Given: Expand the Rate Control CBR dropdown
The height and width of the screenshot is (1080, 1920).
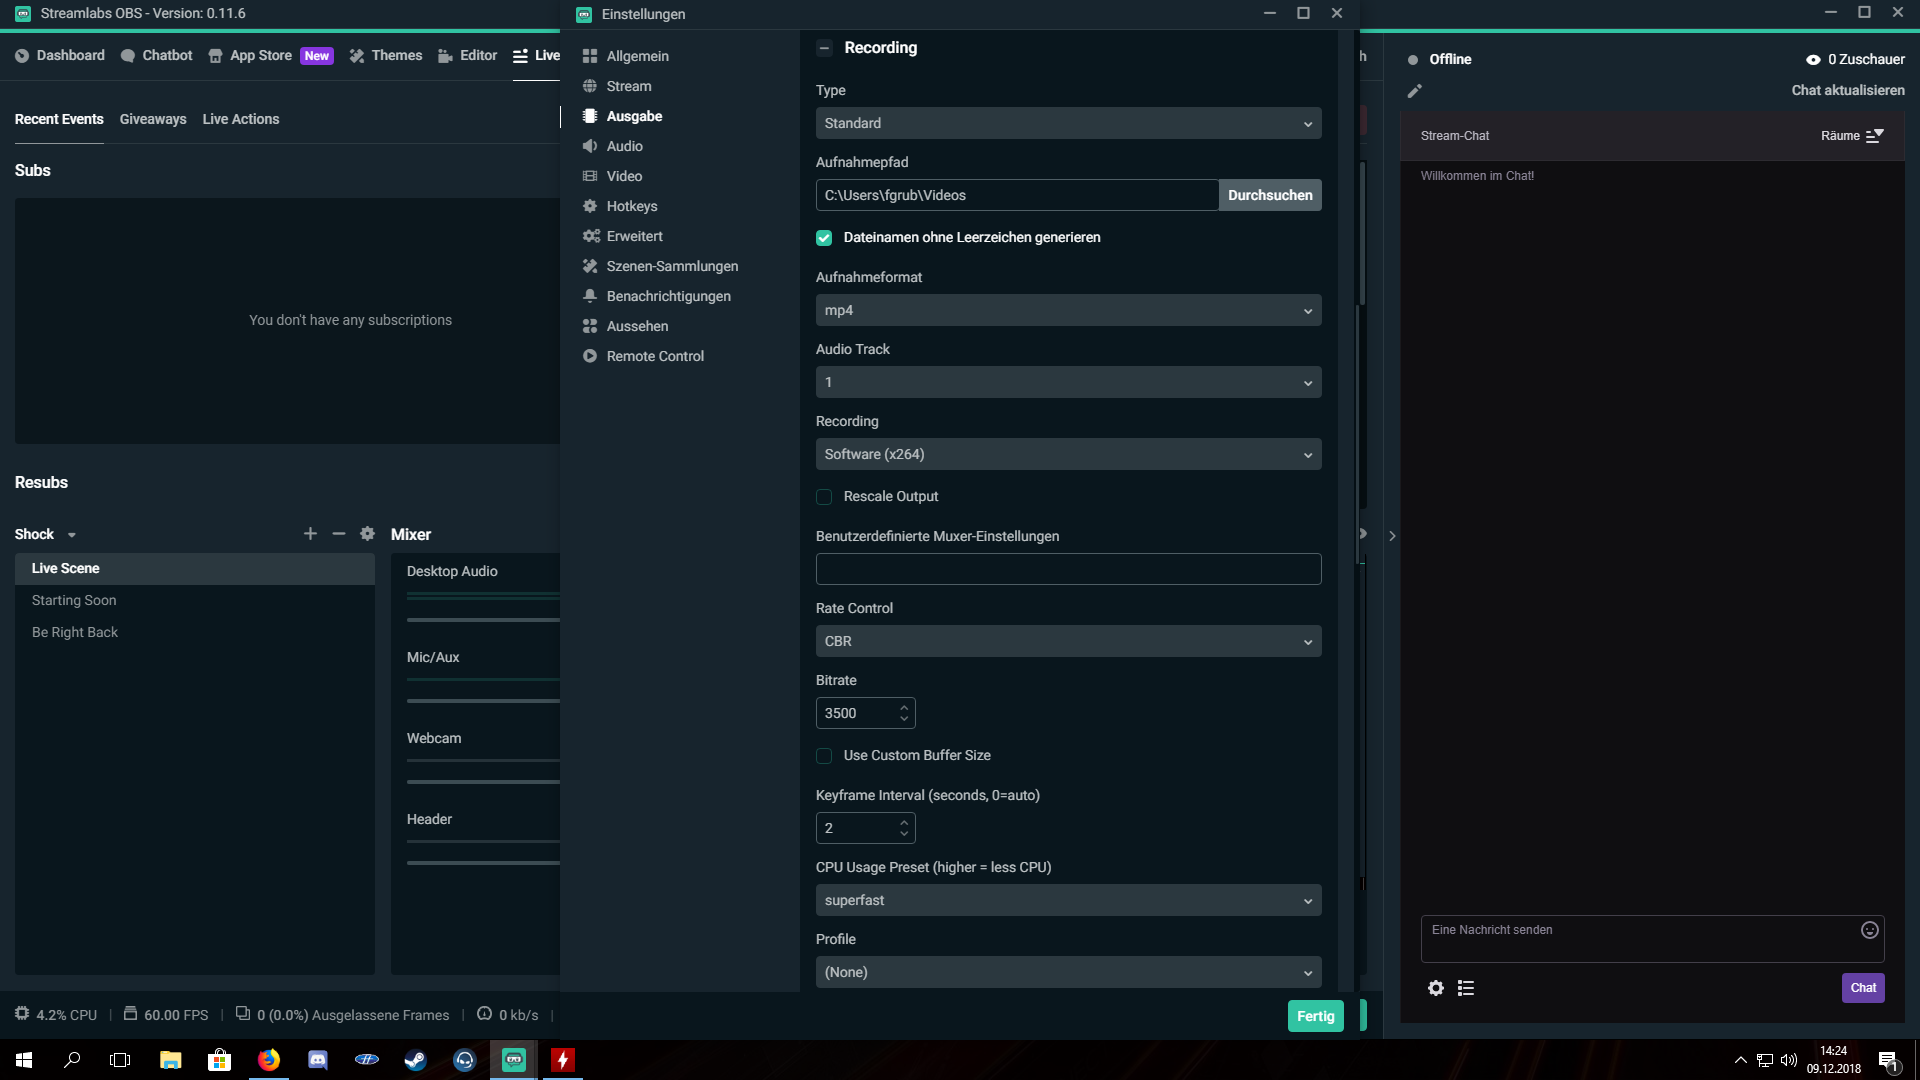Looking at the screenshot, I should click(1068, 641).
